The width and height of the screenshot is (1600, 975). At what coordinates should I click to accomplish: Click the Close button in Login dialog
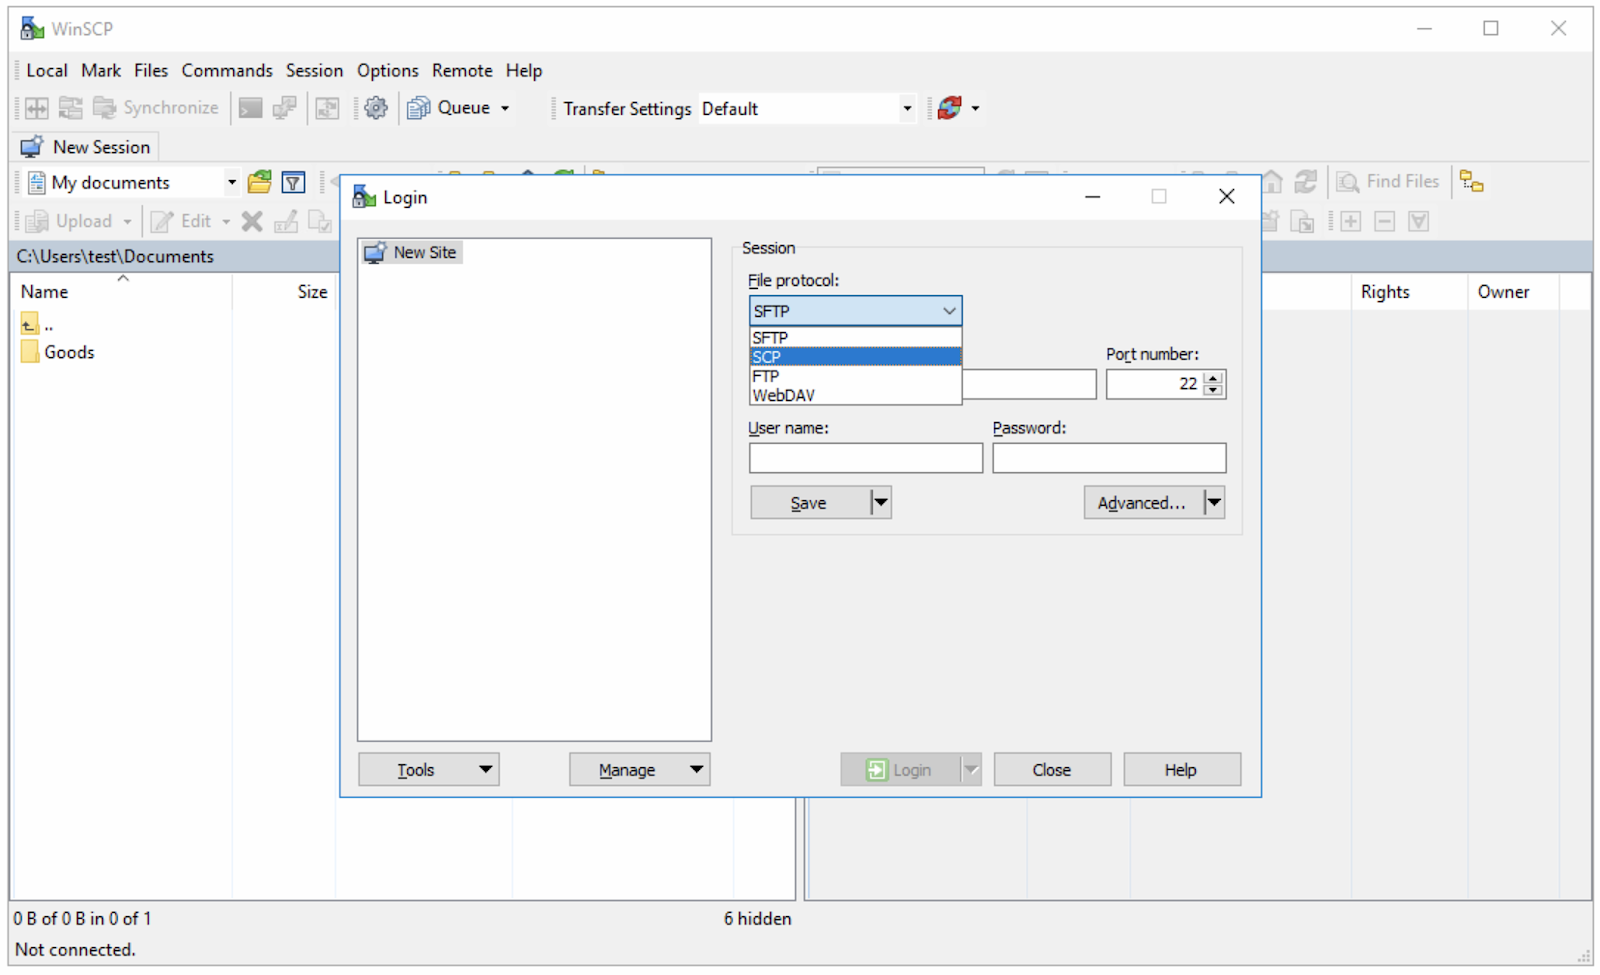(1052, 769)
